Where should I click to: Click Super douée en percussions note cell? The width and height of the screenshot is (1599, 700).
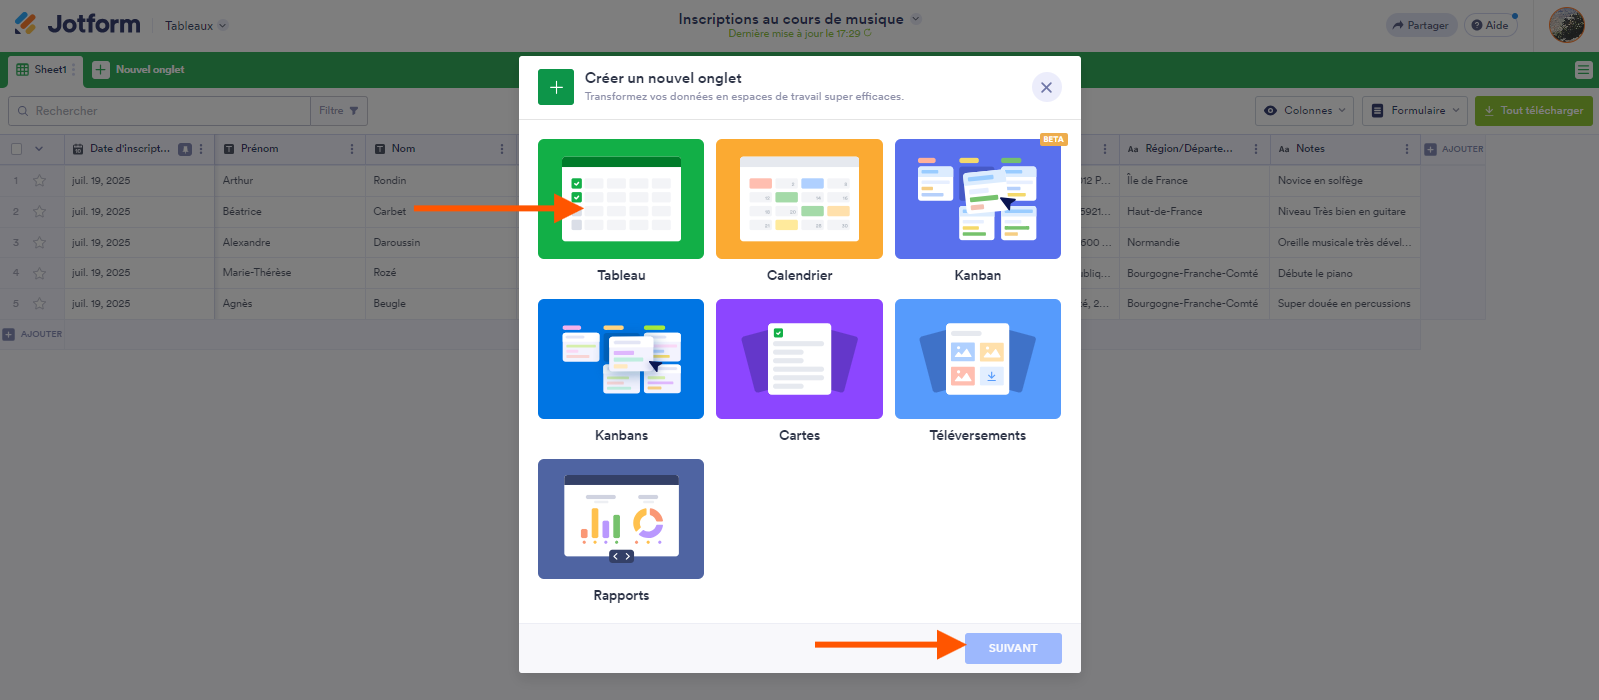1345,304
